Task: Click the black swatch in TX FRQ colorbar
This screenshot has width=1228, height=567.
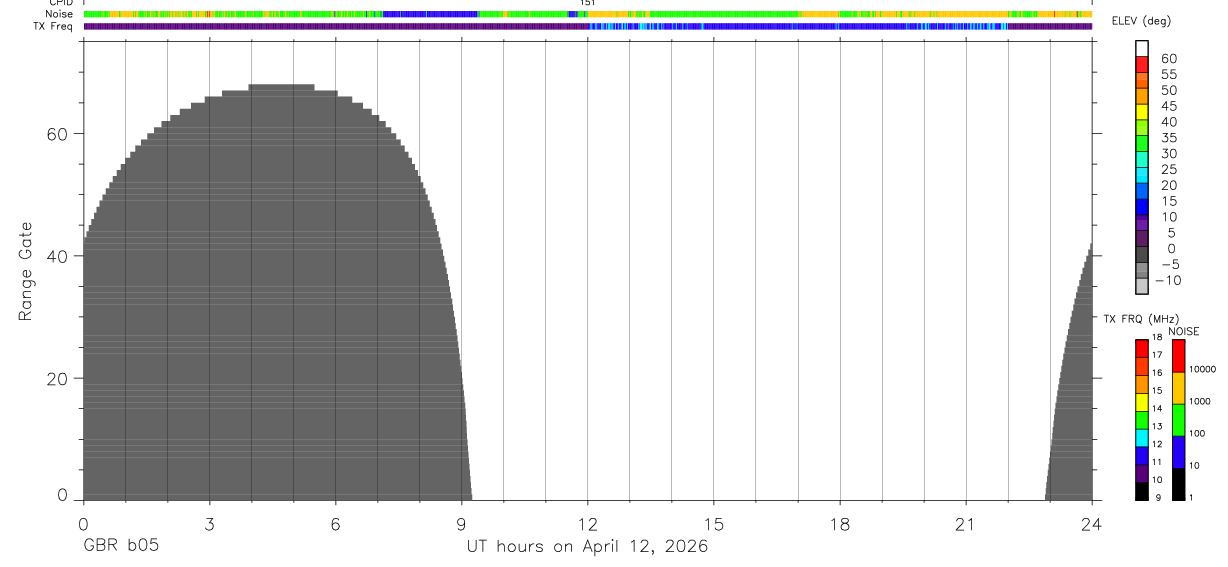Action: pyautogui.click(x=1142, y=491)
